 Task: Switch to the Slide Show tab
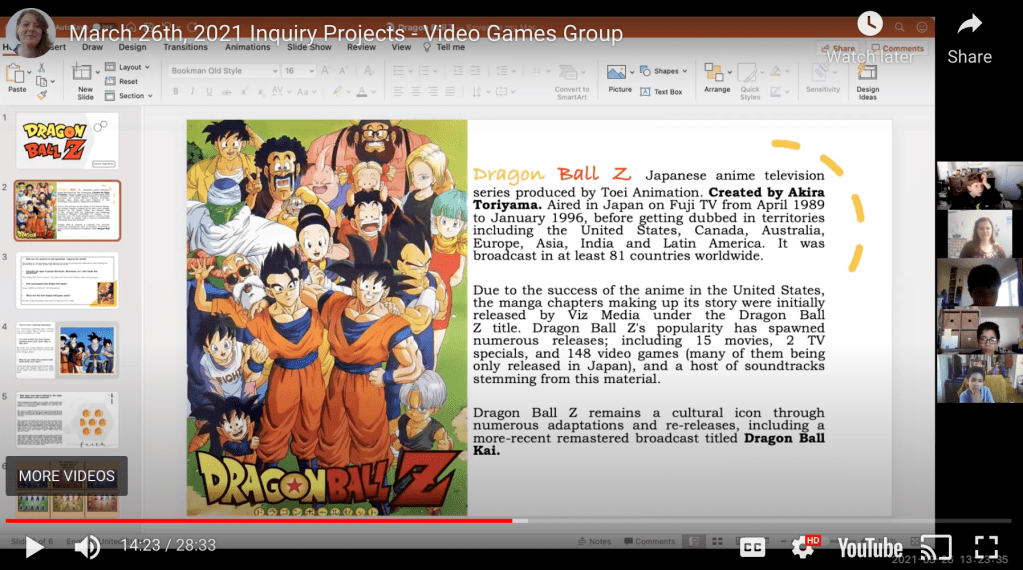[309, 47]
